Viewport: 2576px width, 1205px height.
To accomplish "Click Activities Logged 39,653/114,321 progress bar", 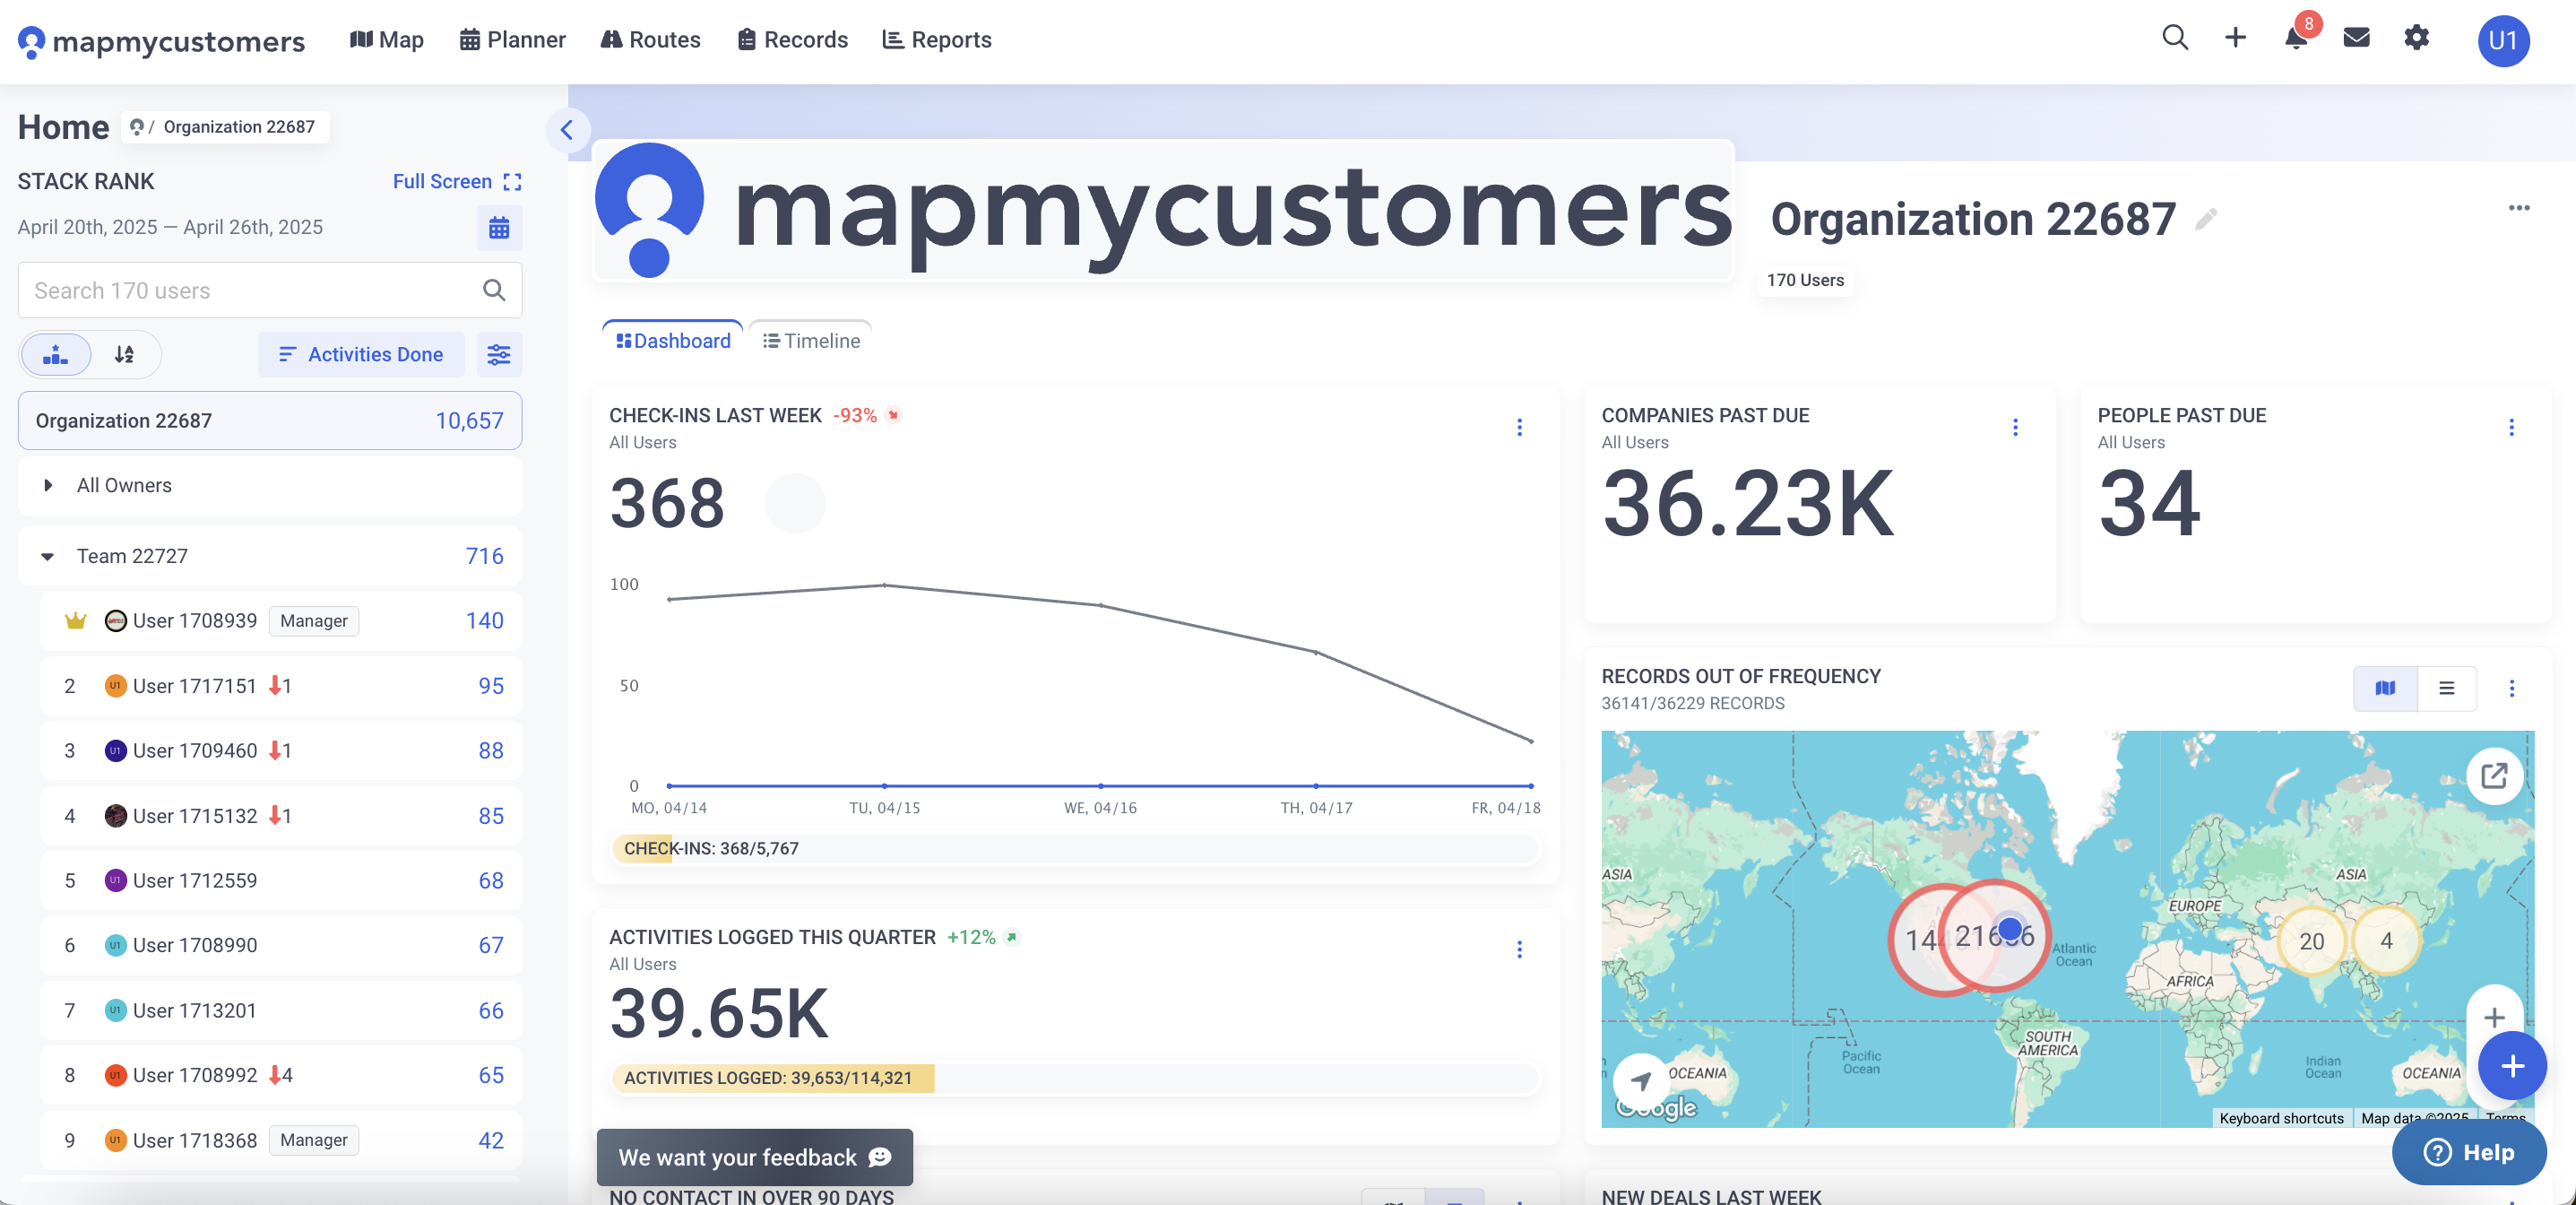I will (x=1076, y=1078).
